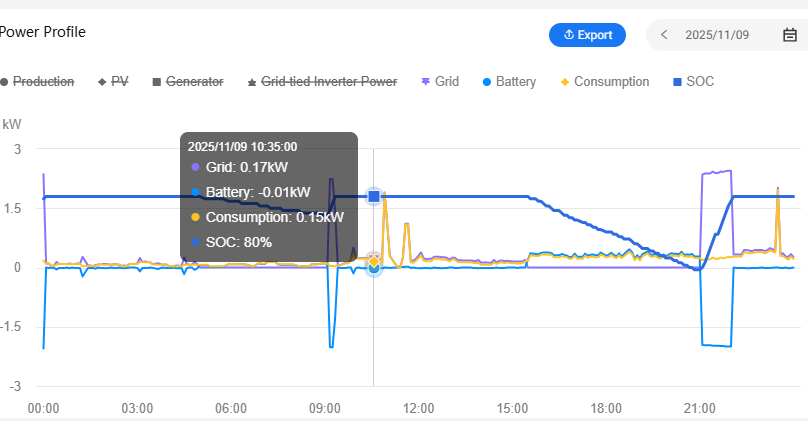Show the Production series via its legend icon
This screenshot has width=808, height=421.
click(5, 82)
